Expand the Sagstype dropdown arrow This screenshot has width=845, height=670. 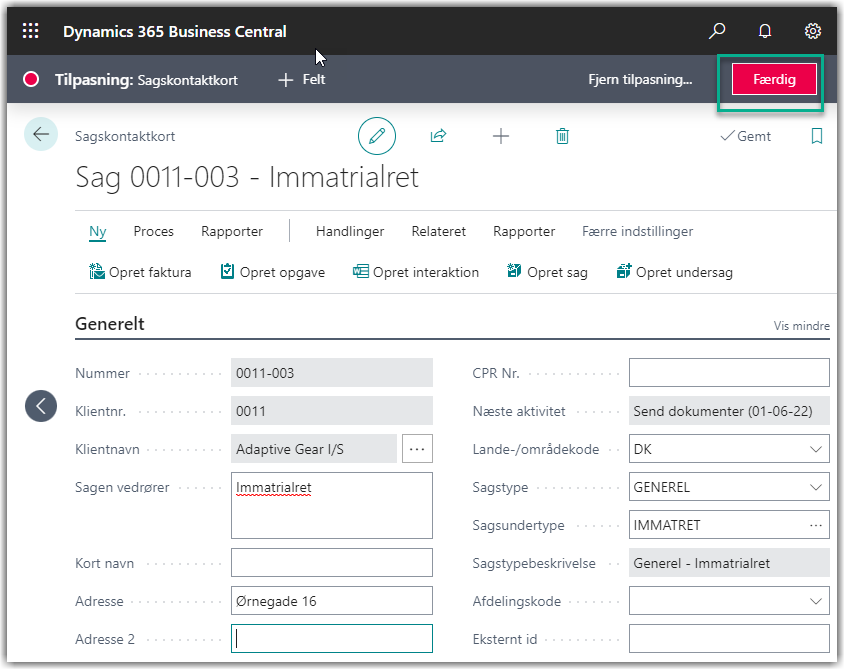point(816,487)
